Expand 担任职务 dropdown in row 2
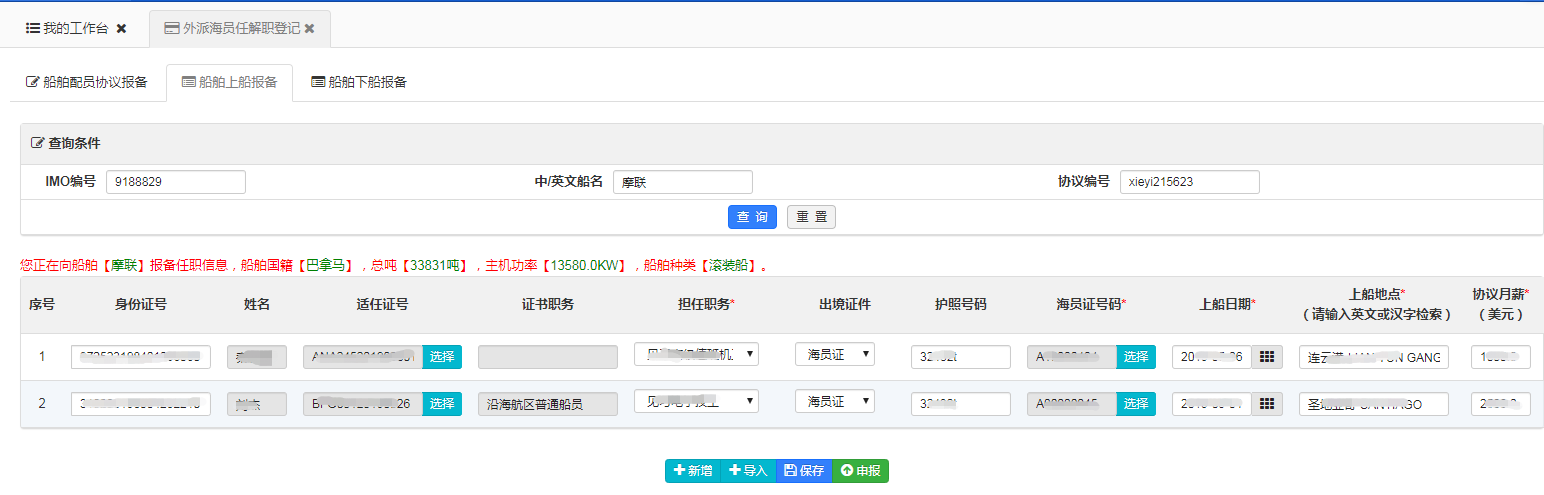Screen dimensions: 1544x495 [696, 401]
